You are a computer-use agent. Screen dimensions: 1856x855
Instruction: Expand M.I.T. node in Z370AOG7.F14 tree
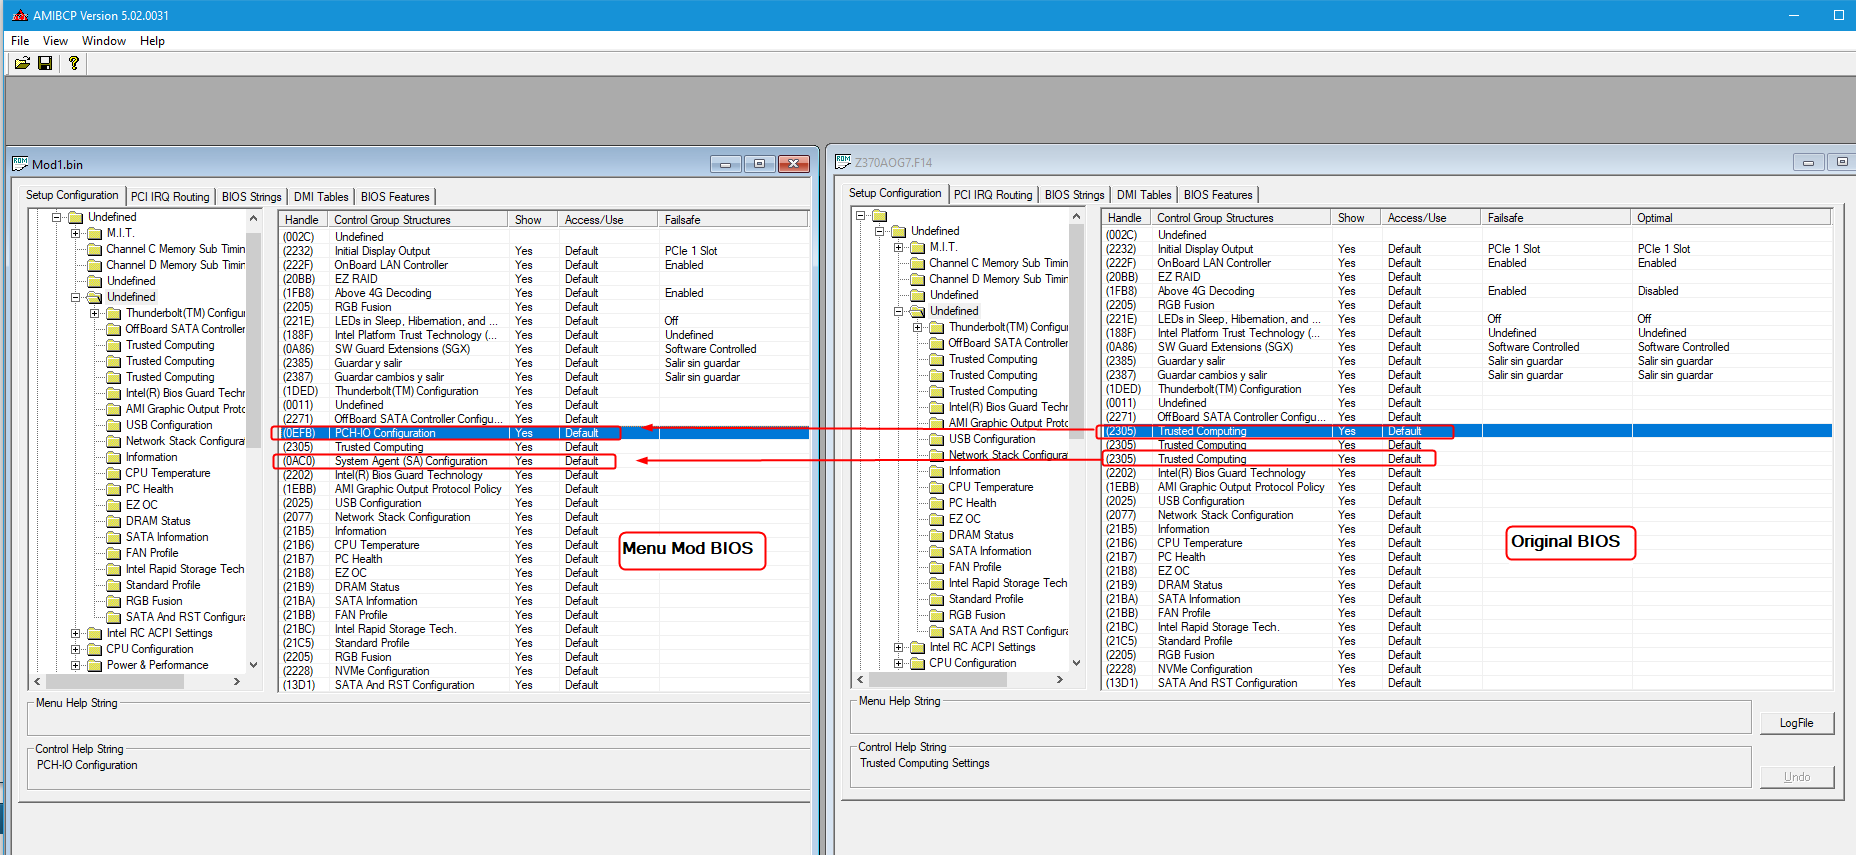tap(899, 247)
